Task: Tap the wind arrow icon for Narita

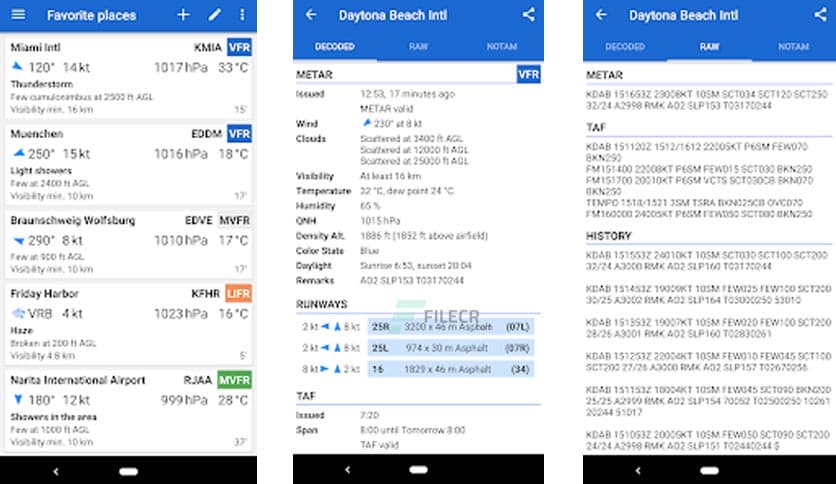Action: [18, 399]
